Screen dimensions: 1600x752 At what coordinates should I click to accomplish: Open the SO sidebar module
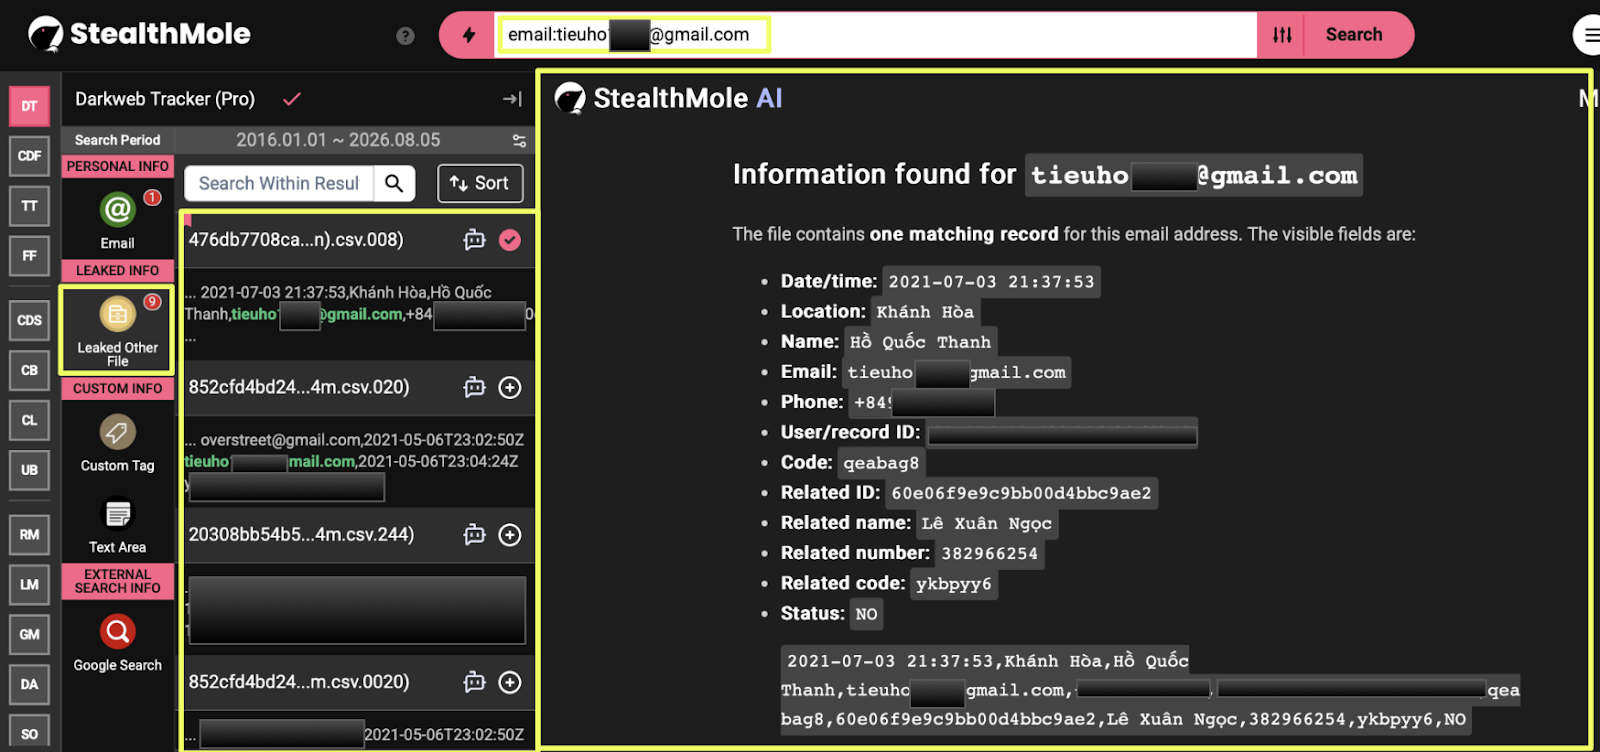[29, 734]
